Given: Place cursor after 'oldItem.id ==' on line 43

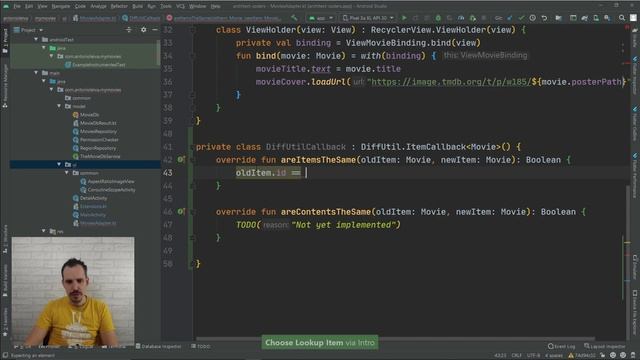Looking at the screenshot, I should click(x=306, y=173).
